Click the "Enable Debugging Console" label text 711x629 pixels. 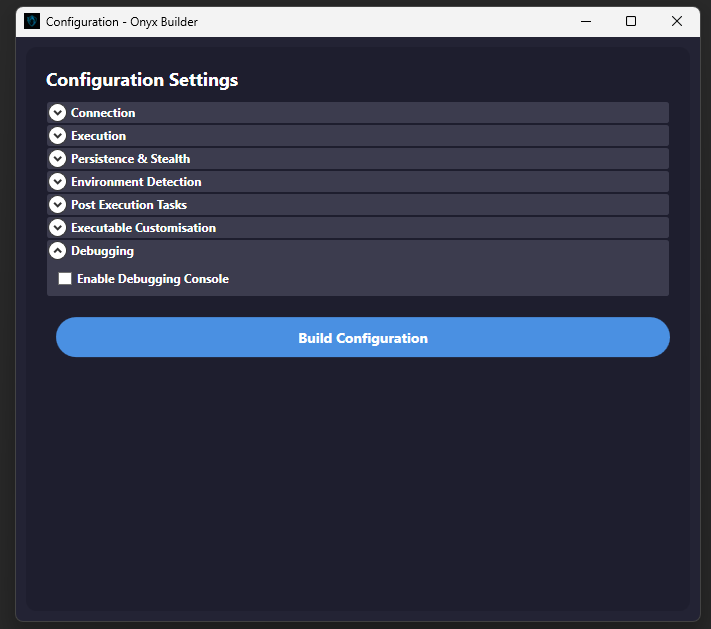click(153, 279)
